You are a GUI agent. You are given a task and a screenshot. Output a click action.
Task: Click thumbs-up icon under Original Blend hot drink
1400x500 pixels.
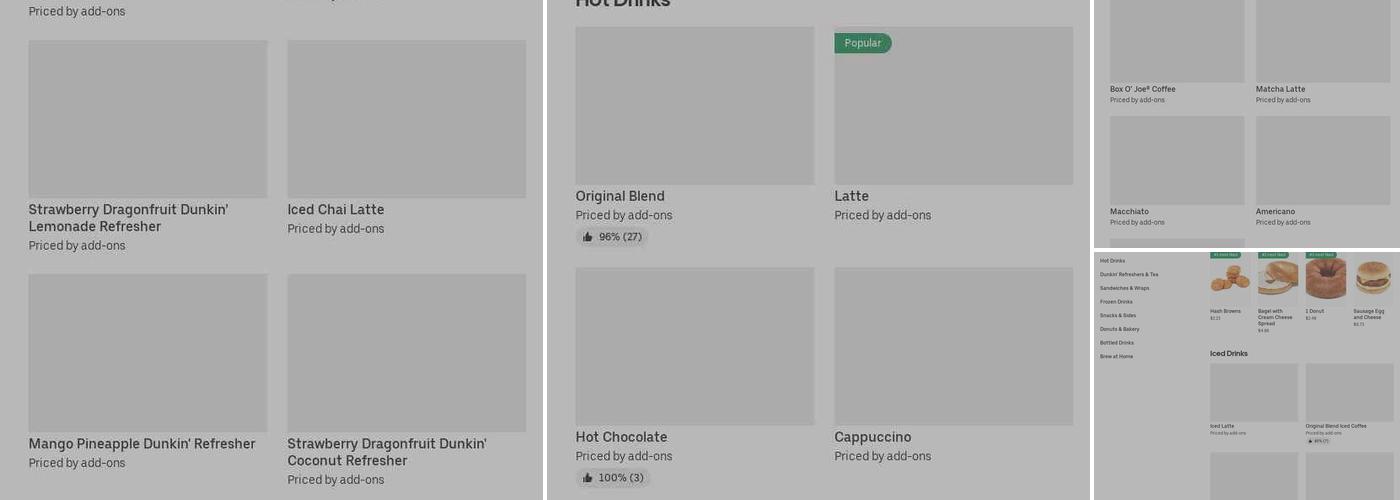pos(588,237)
